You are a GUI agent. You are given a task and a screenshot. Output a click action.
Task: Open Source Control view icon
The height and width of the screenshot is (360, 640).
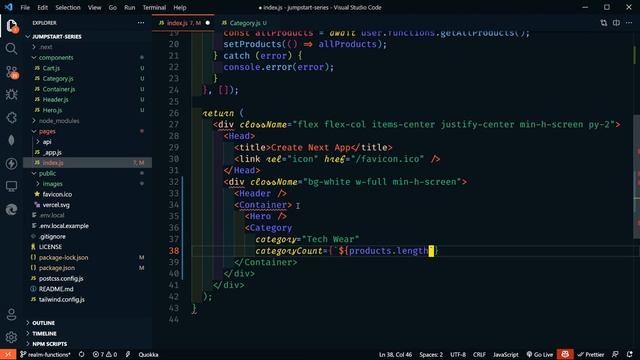pos(11,72)
